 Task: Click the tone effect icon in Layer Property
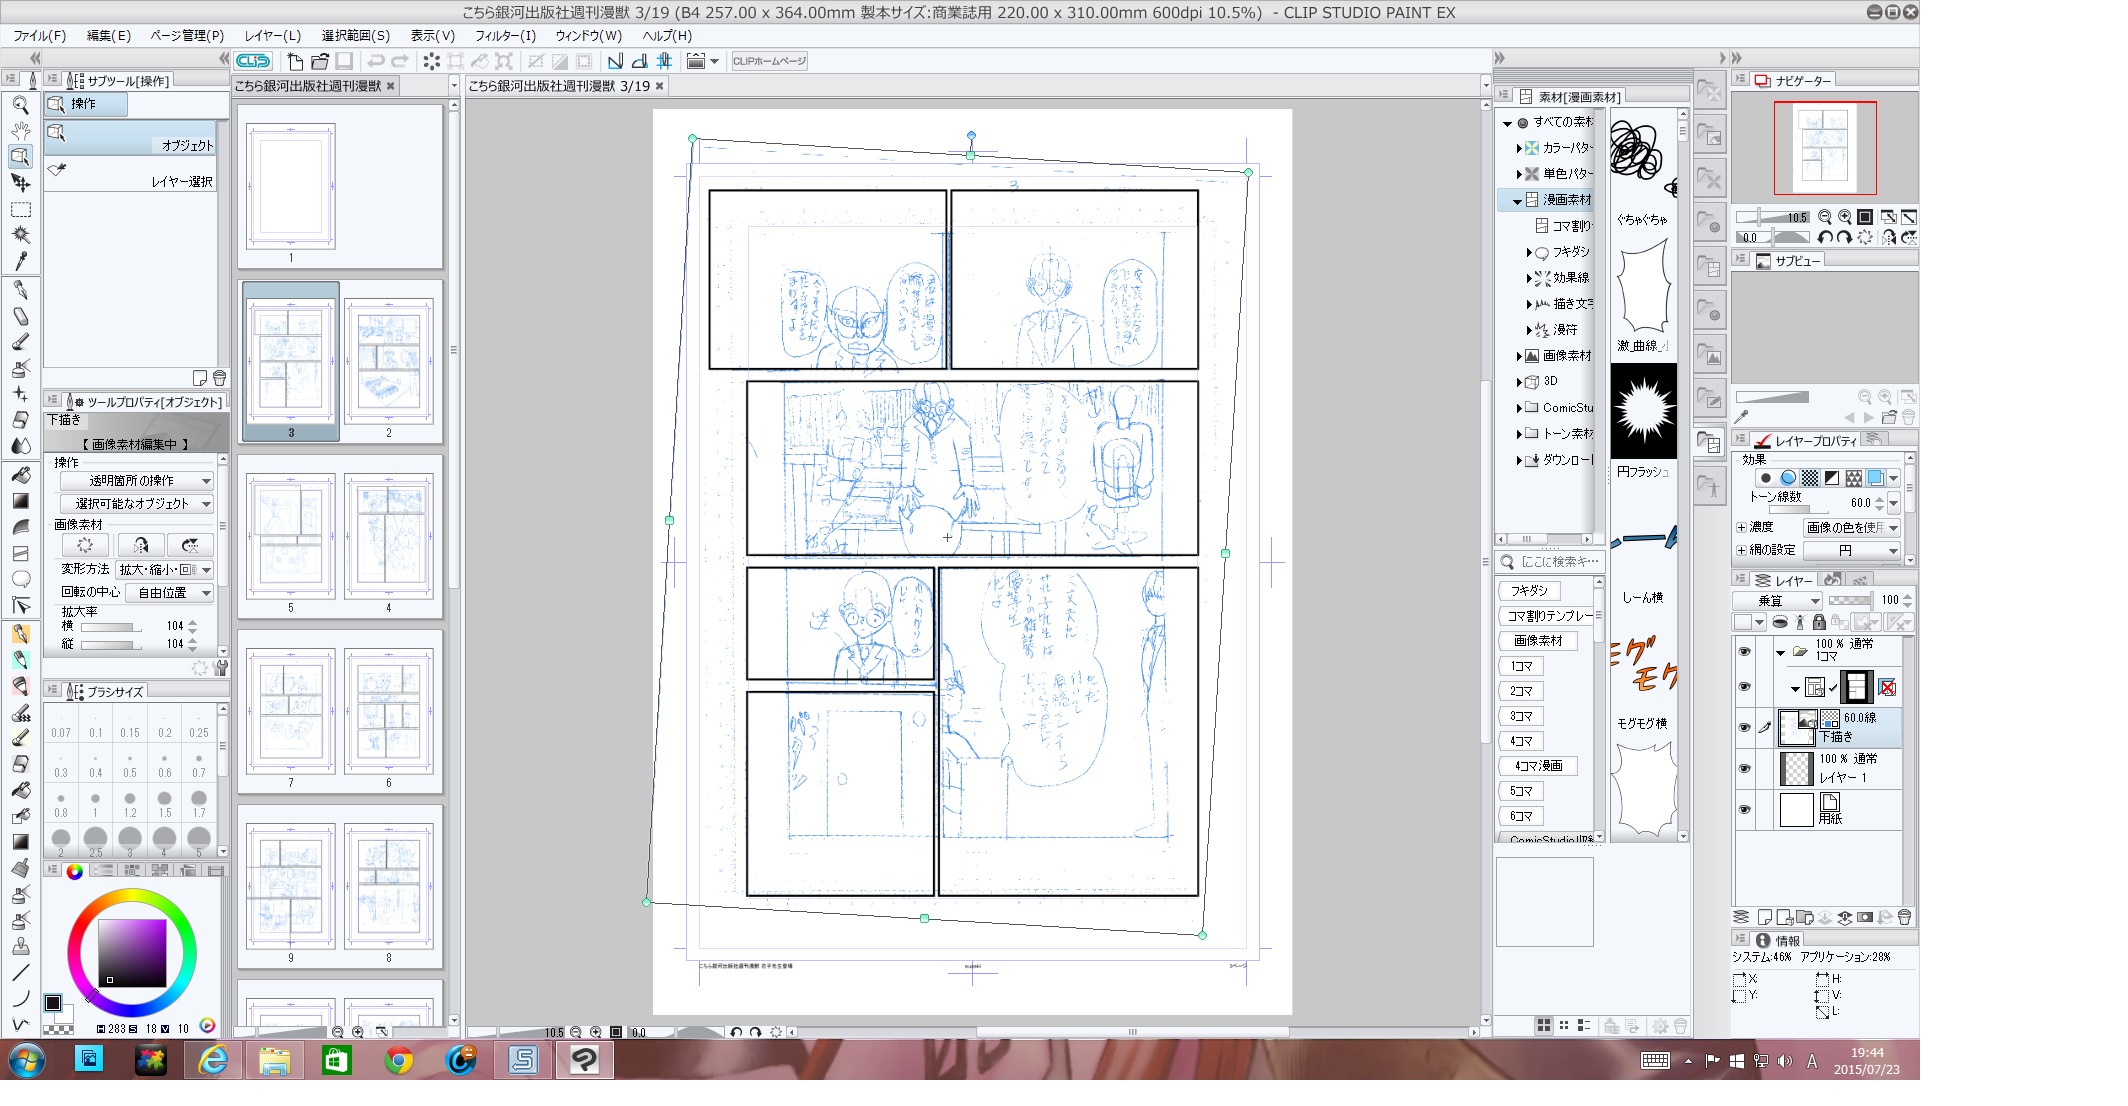click(1810, 478)
